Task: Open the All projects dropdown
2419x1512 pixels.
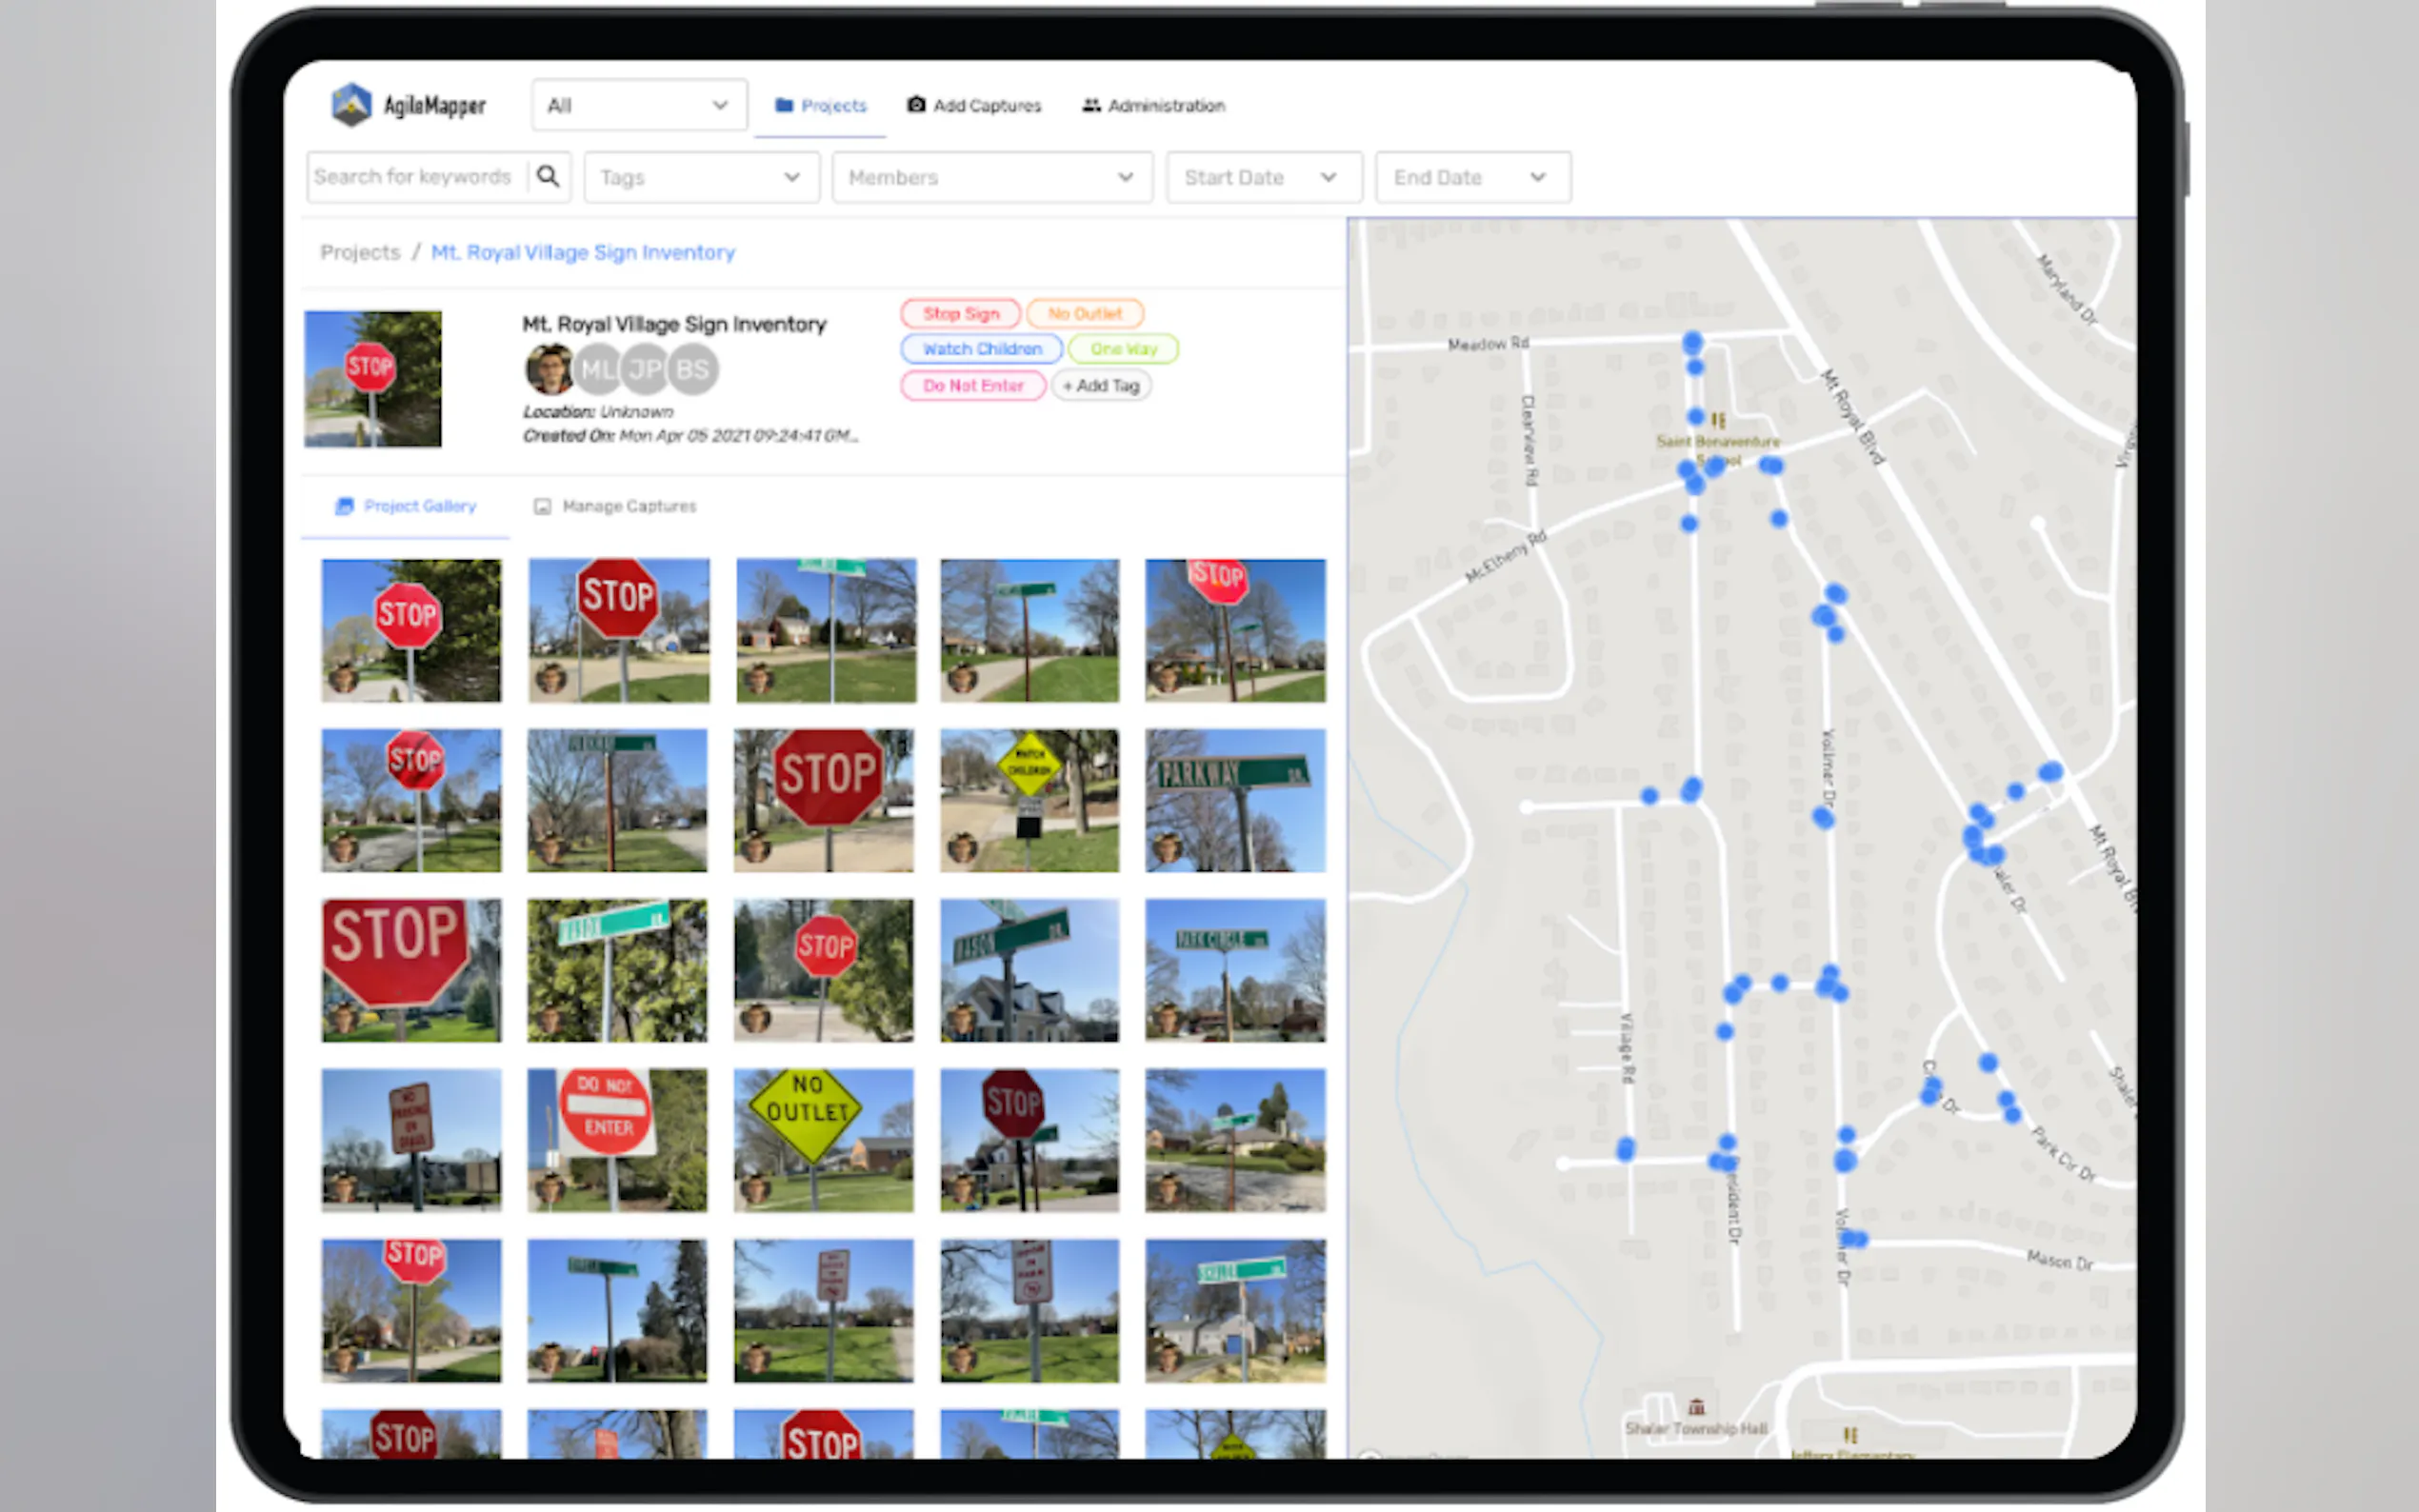Action: (639, 105)
